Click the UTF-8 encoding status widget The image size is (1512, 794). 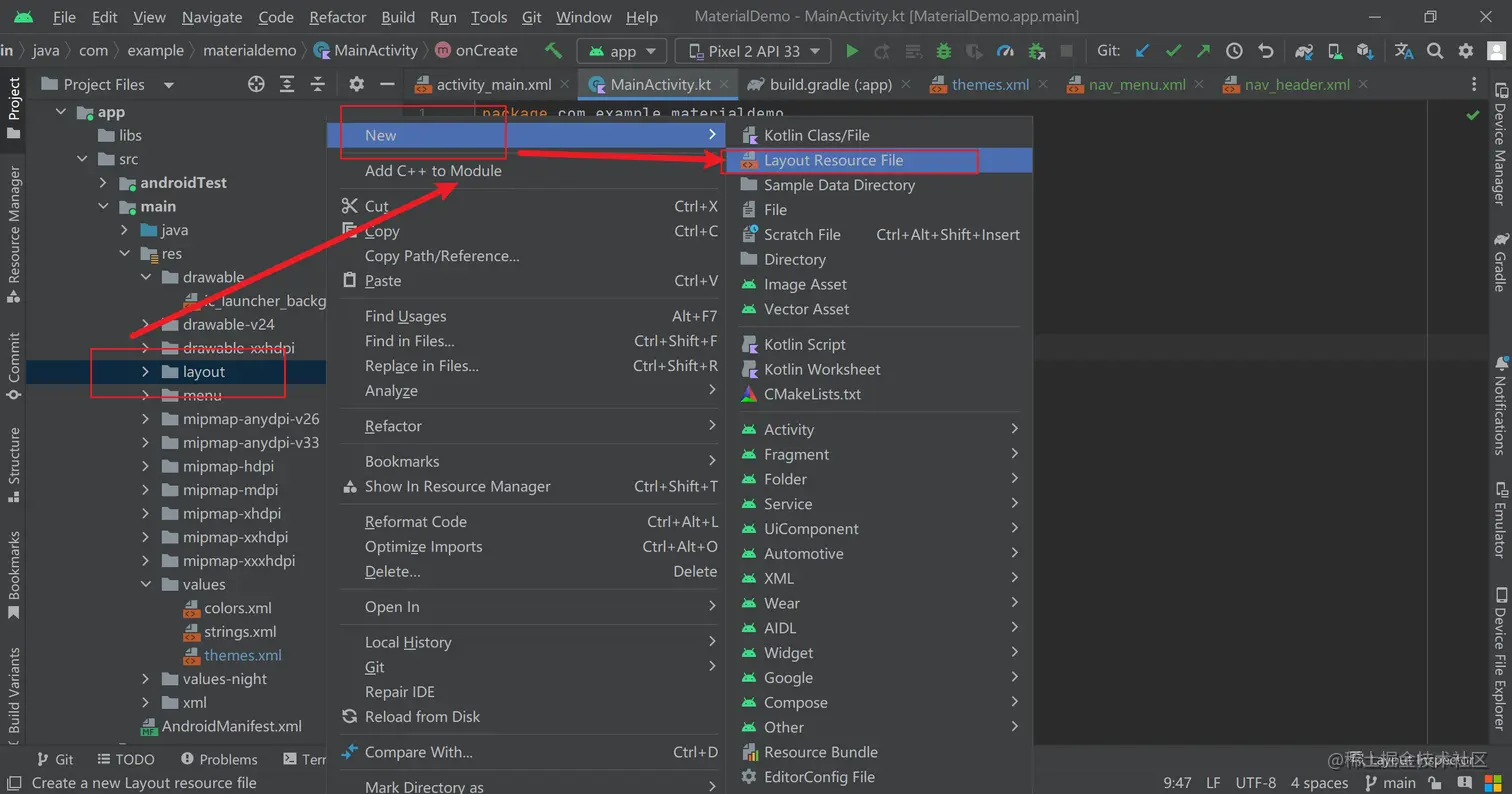pyautogui.click(x=1256, y=783)
